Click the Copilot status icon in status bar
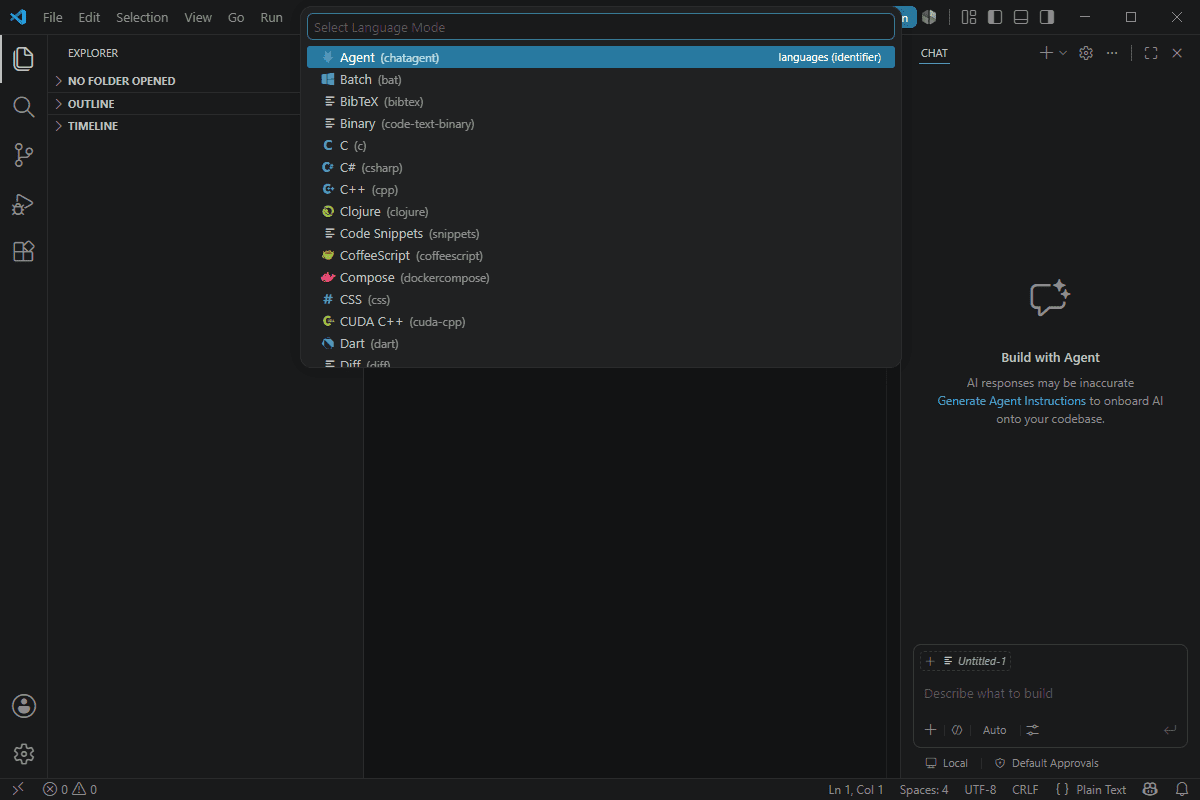 click(1151, 789)
